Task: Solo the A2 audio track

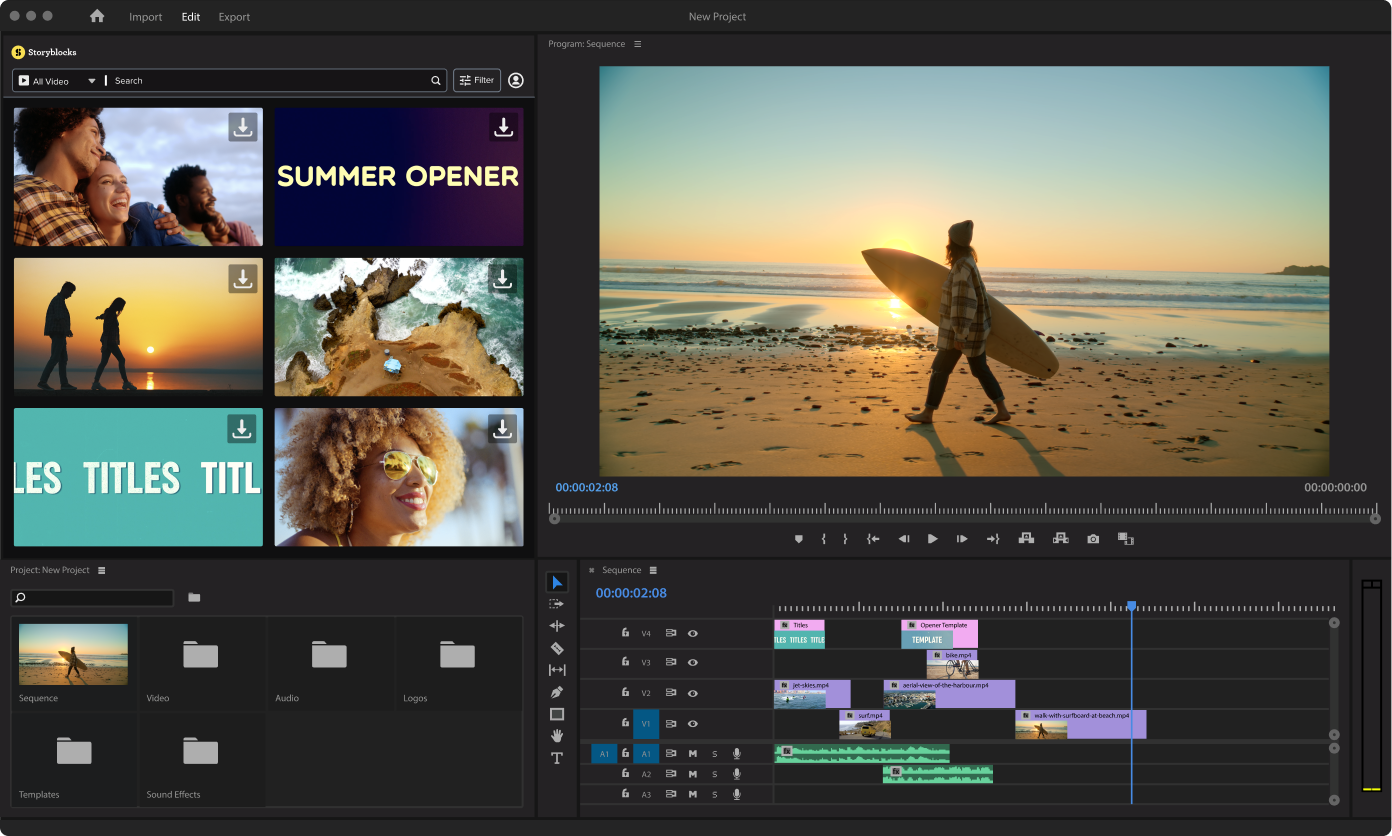Action: pos(715,774)
